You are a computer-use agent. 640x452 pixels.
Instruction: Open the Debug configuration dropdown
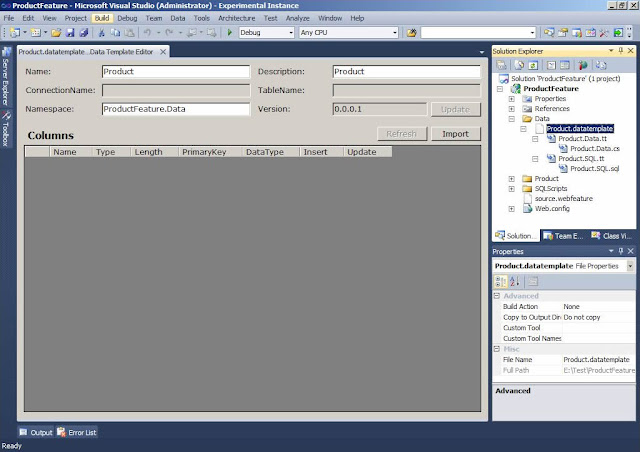pos(291,33)
